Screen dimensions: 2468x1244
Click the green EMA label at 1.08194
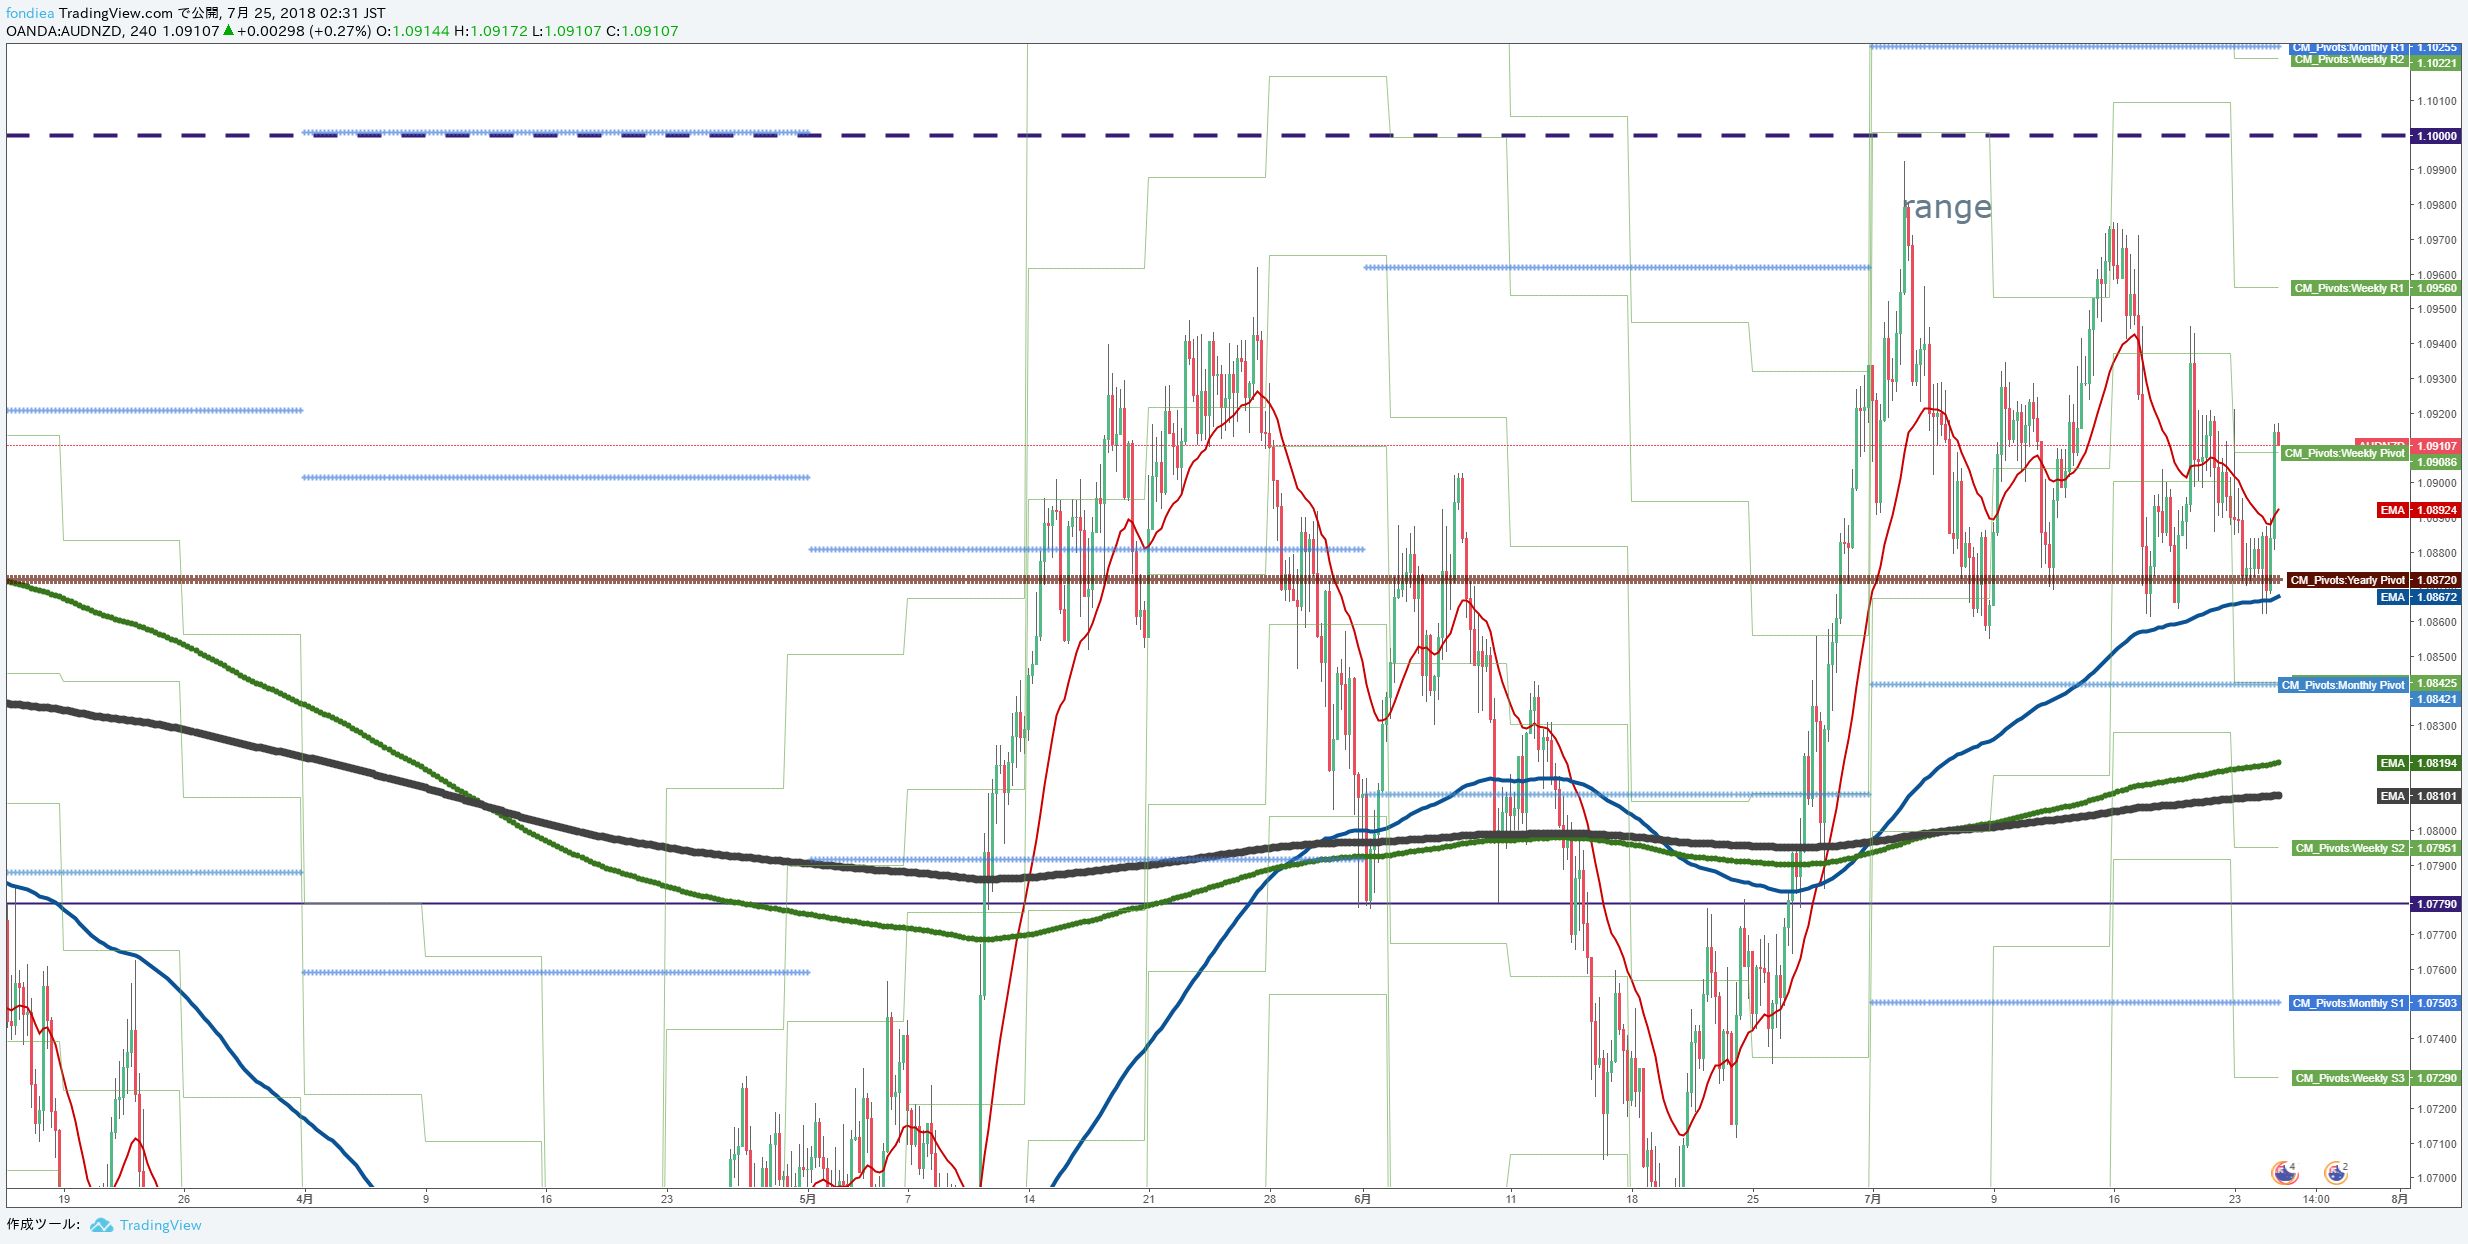click(2392, 763)
